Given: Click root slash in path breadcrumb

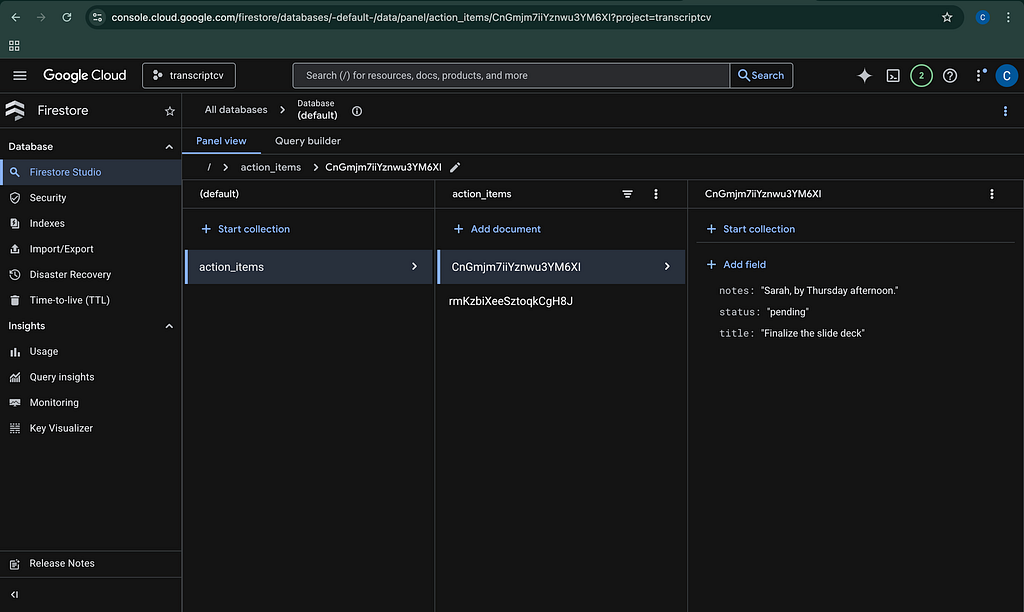Looking at the screenshot, I should pos(209,167).
